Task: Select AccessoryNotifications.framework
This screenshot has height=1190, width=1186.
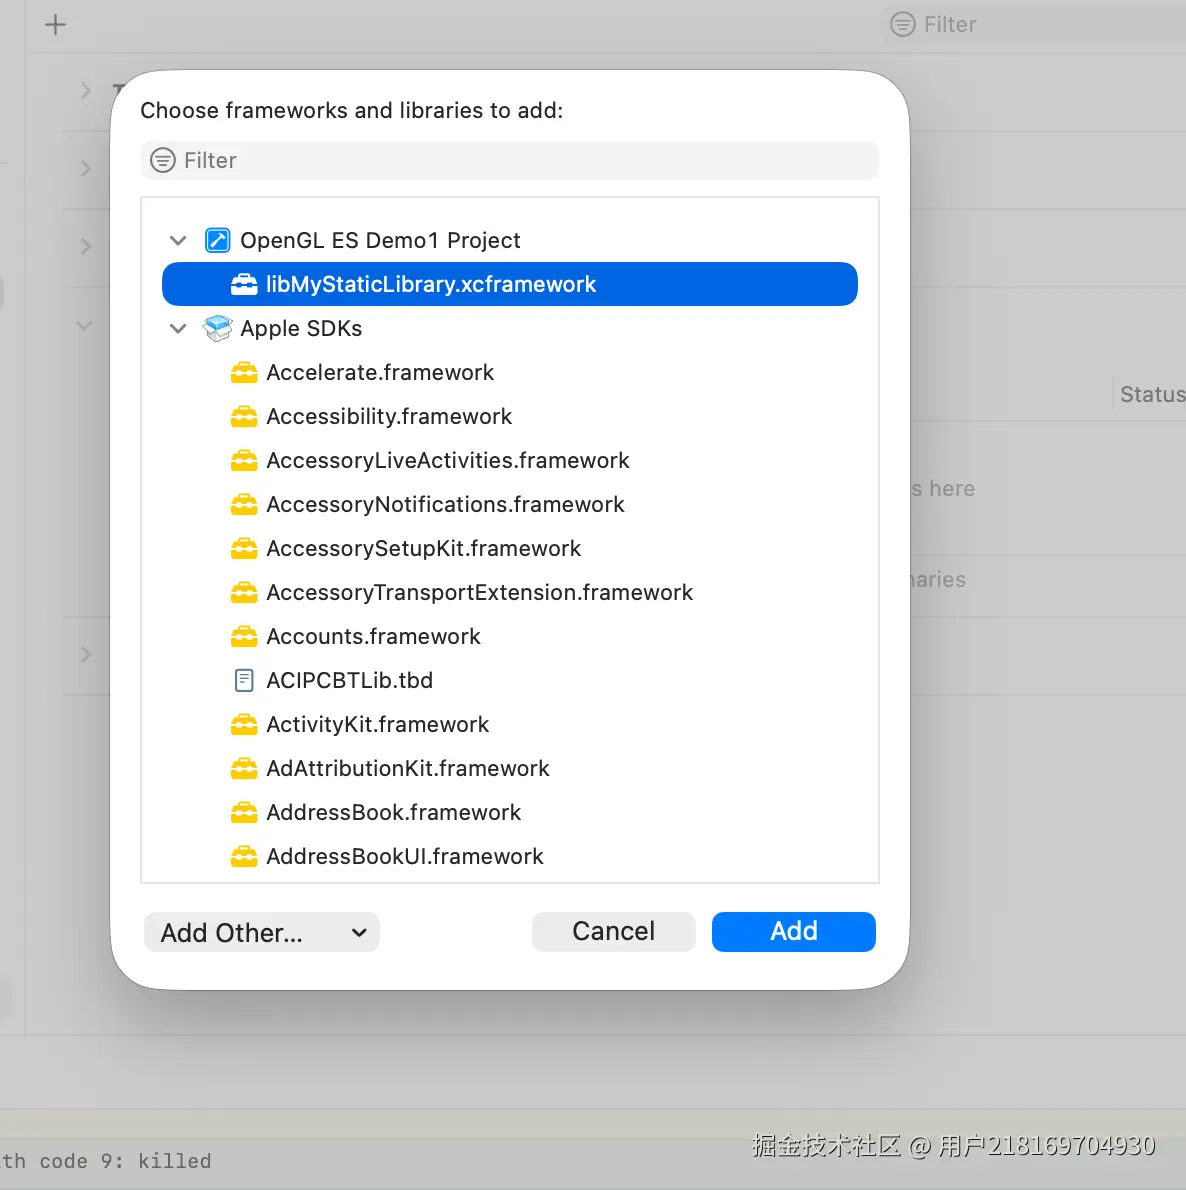Action: pyautogui.click(x=509, y=505)
